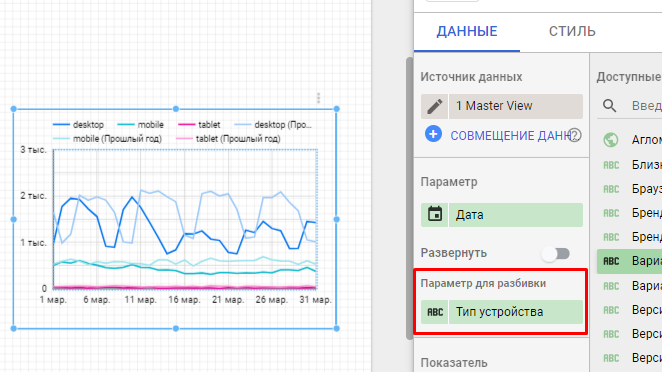The width and height of the screenshot is (662, 372).
Task: Open the chart three-dot options menu
Action: [x=318, y=98]
